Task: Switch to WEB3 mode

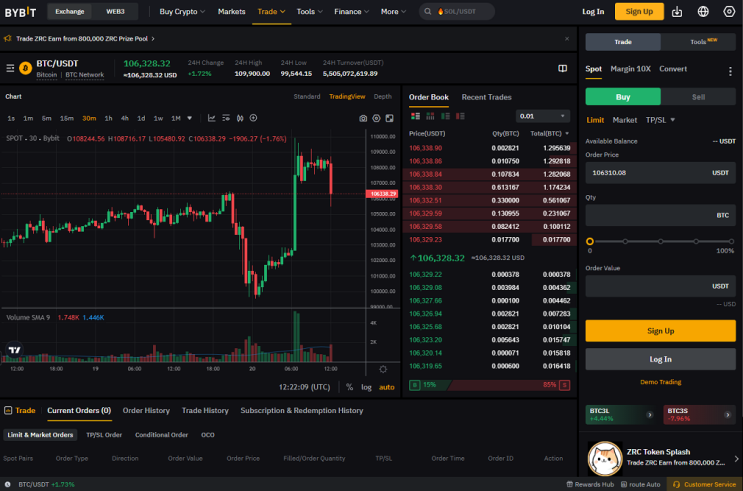Action: (115, 11)
